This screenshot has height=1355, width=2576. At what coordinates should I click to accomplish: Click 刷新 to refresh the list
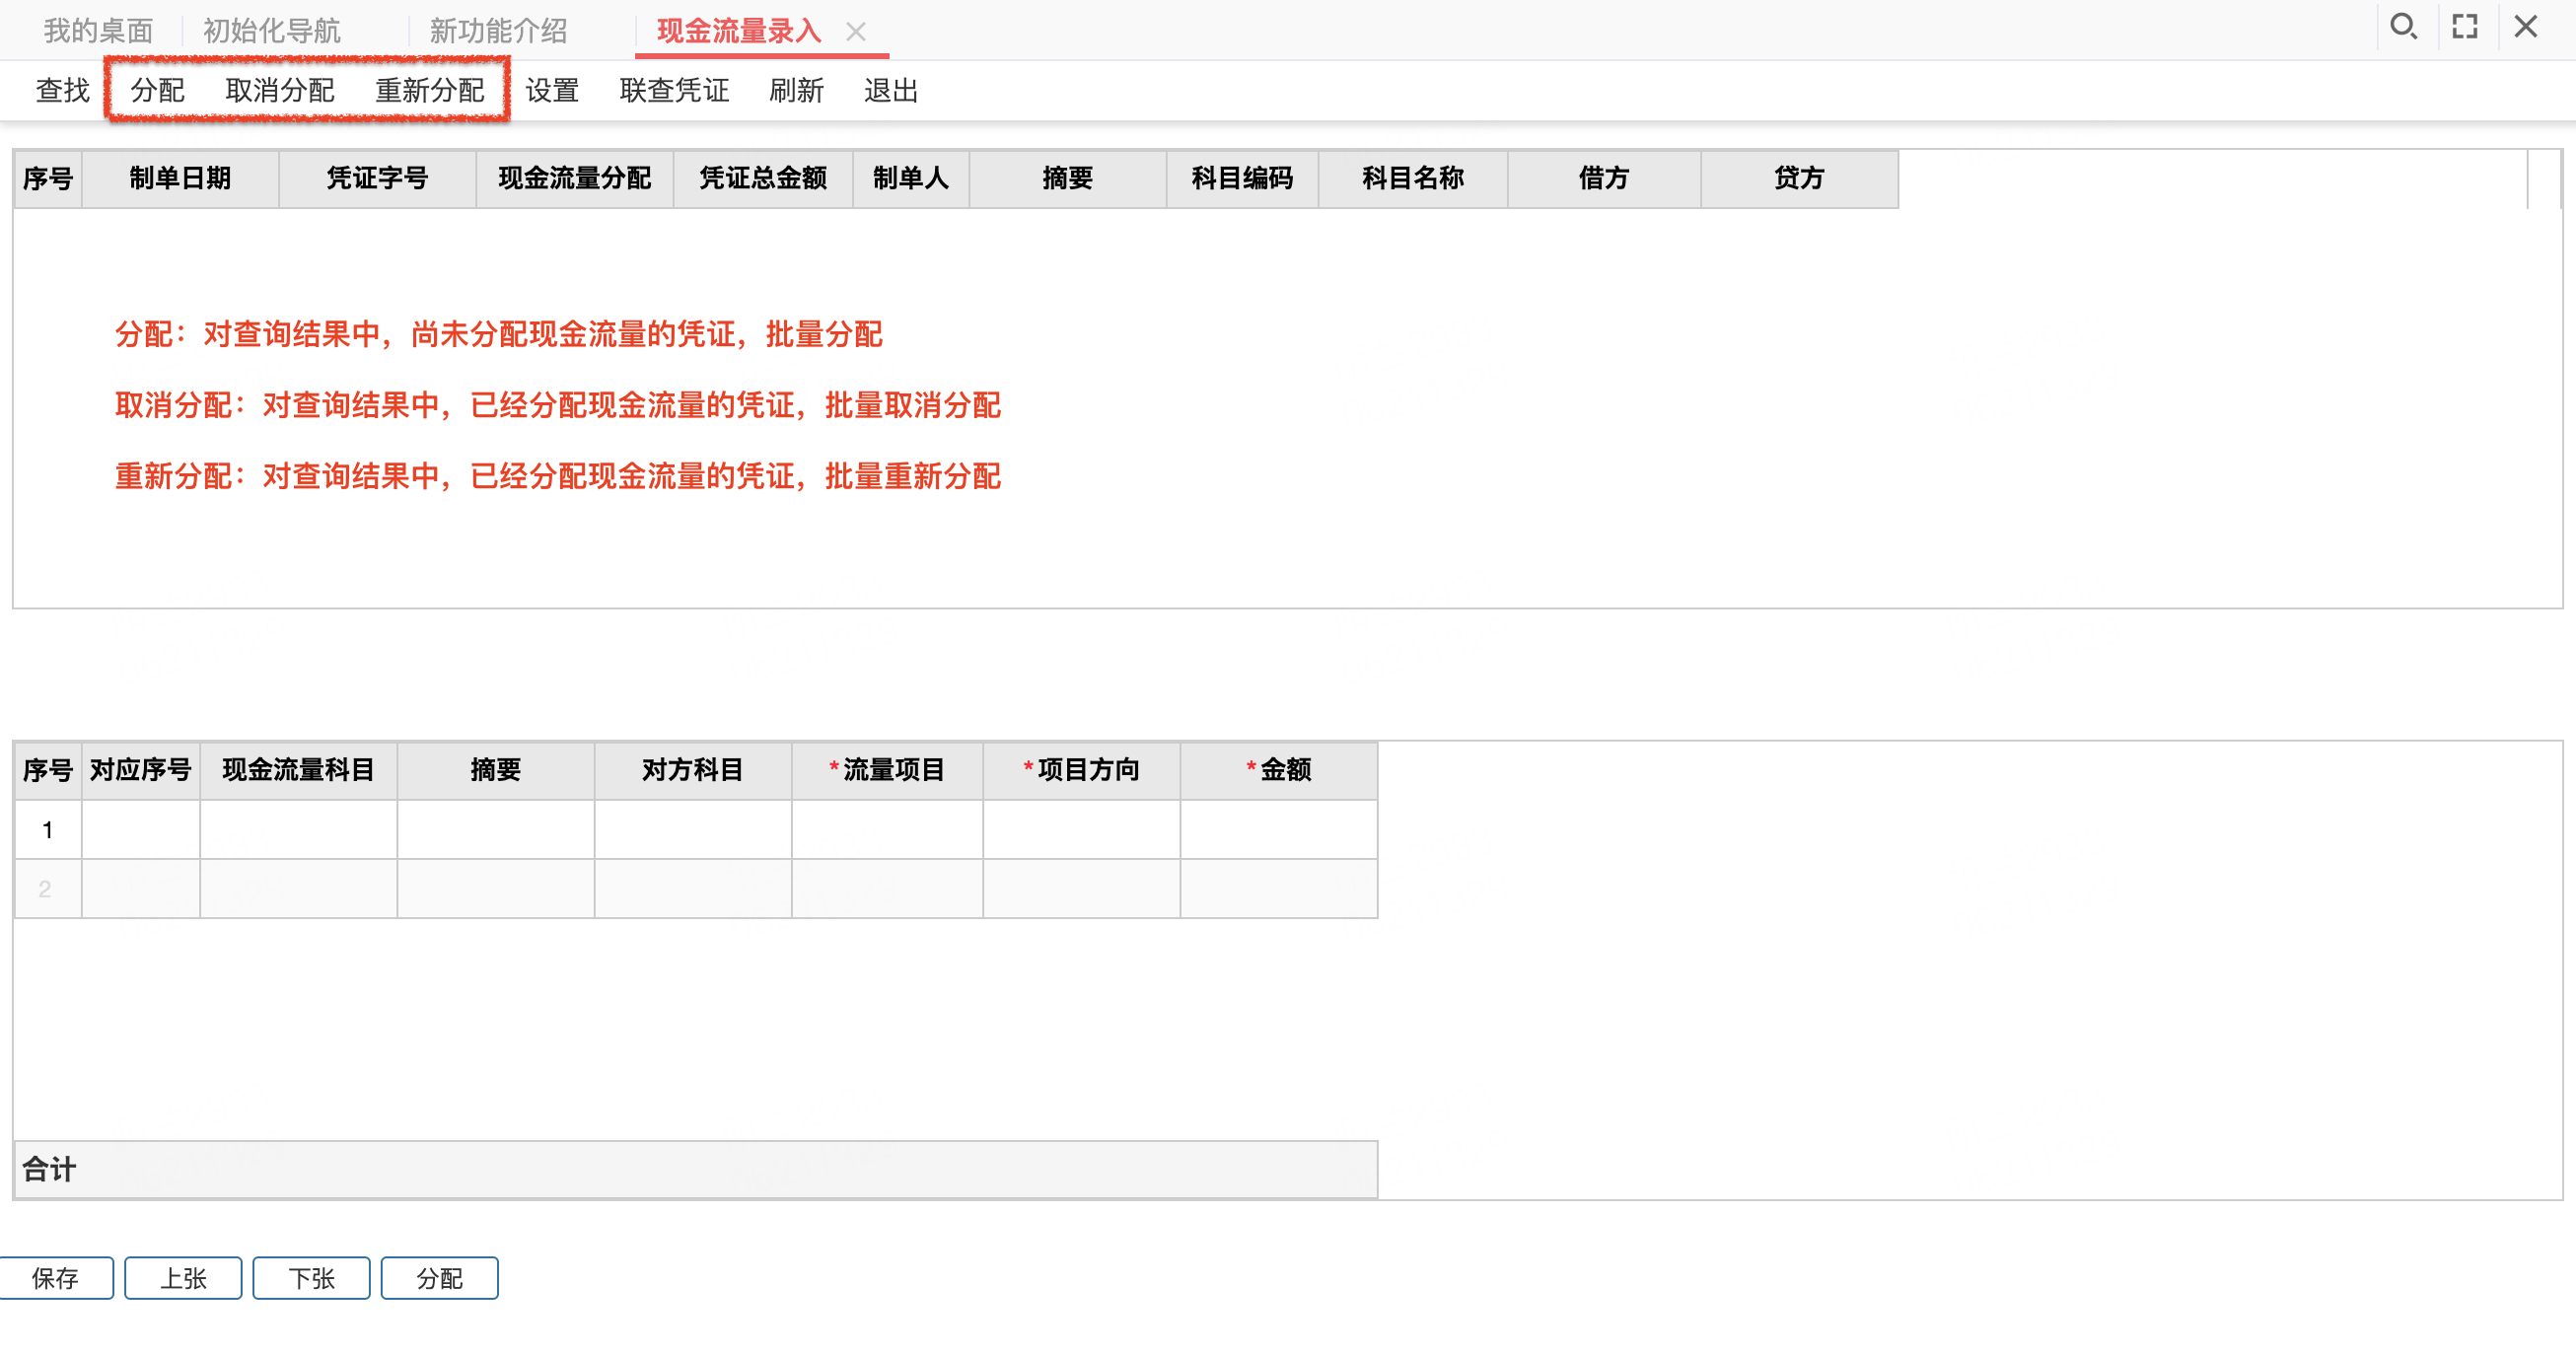(796, 91)
